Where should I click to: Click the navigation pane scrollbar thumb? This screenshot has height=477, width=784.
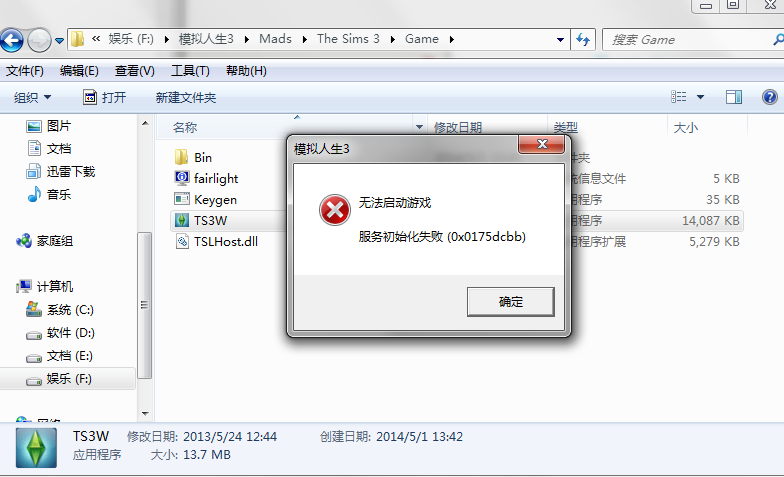click(144, 305)
